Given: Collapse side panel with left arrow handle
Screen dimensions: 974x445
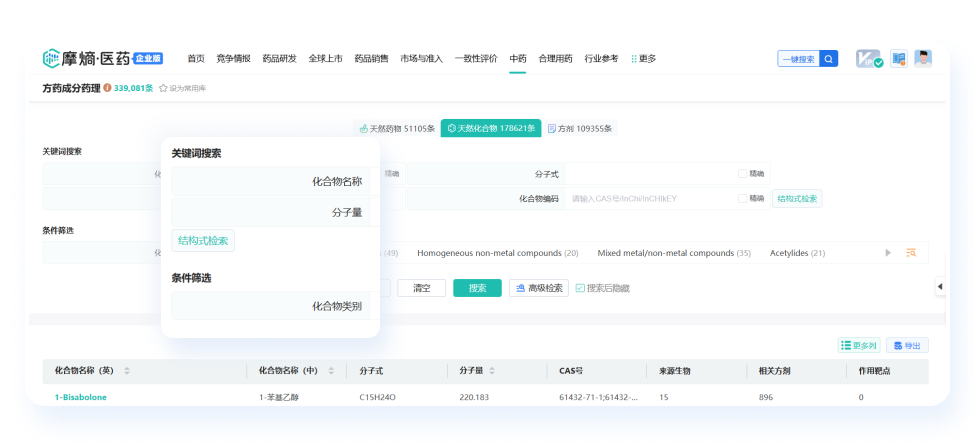Looking at the screenshot, I should pos(940,287).
